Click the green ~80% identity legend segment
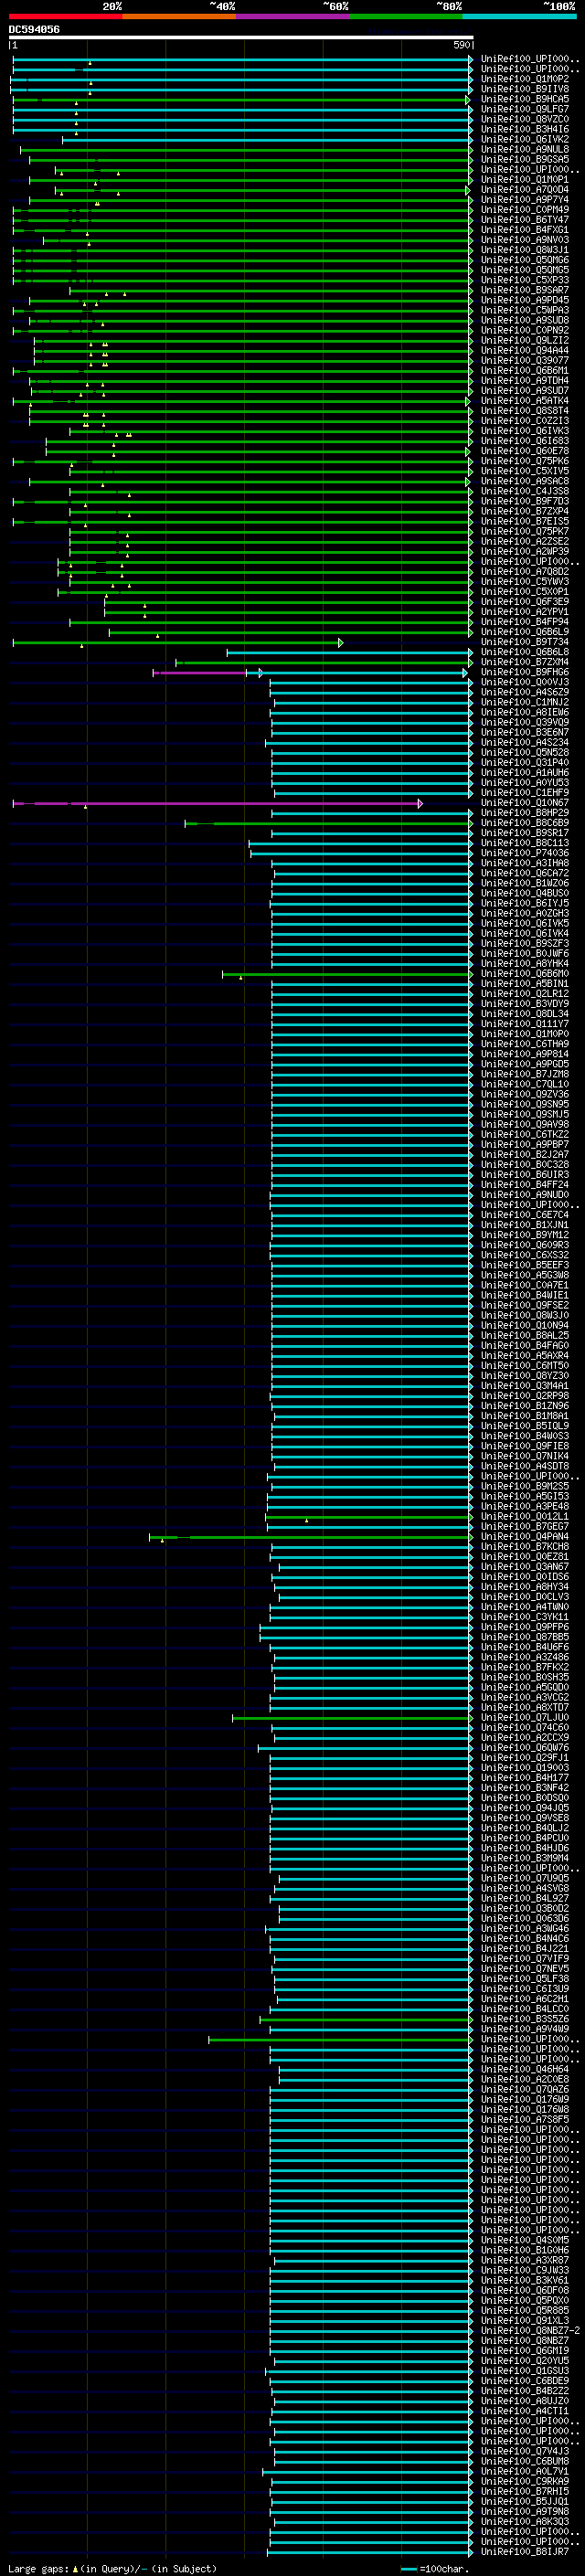This screenshot has height=2576, width=585. coord(406,16)
